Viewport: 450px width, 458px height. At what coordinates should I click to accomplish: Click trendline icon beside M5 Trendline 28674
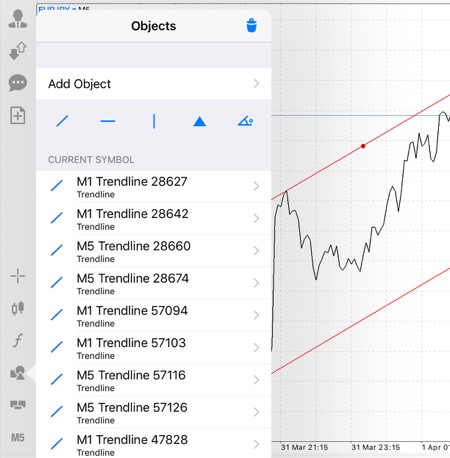click(57, 283)
